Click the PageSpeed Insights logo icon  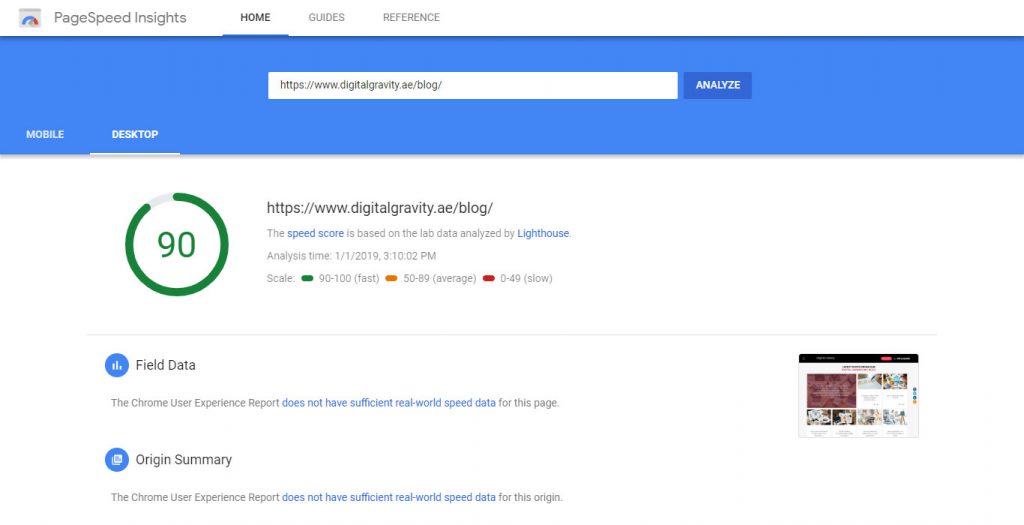point(30,18)
